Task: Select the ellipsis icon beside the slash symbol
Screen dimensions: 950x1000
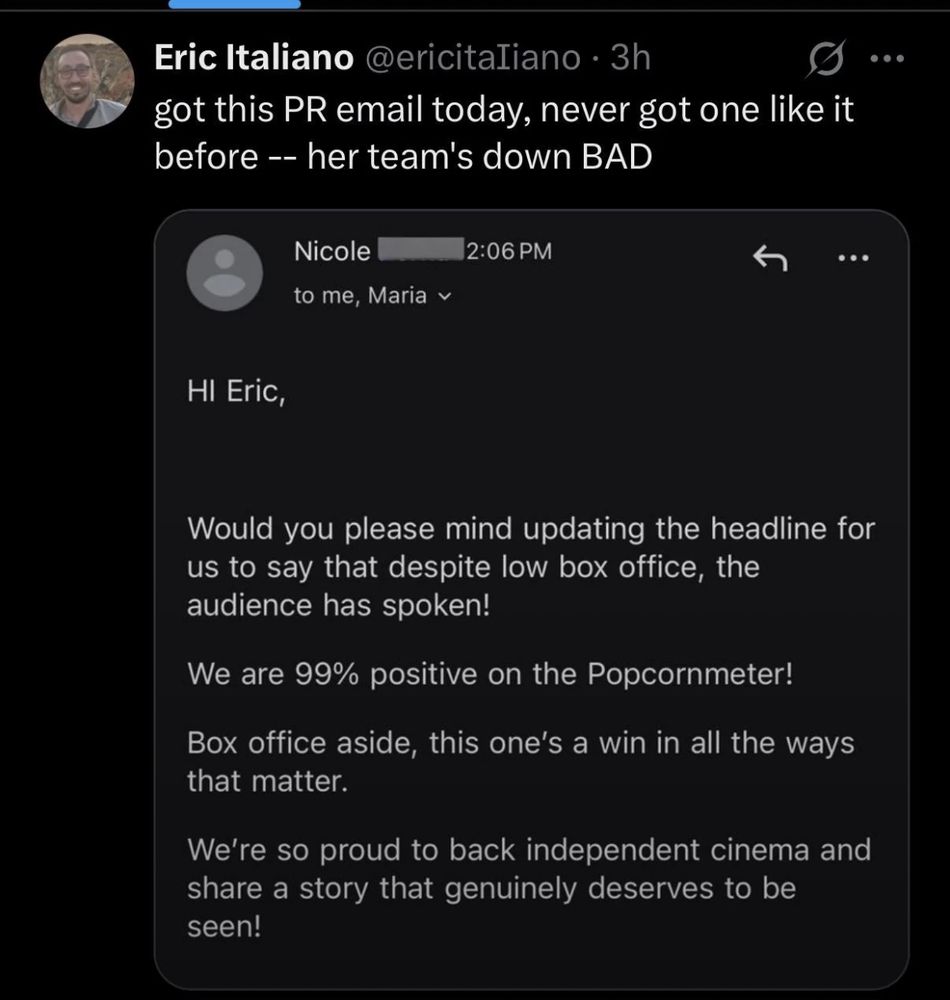Action: point(887,58)
